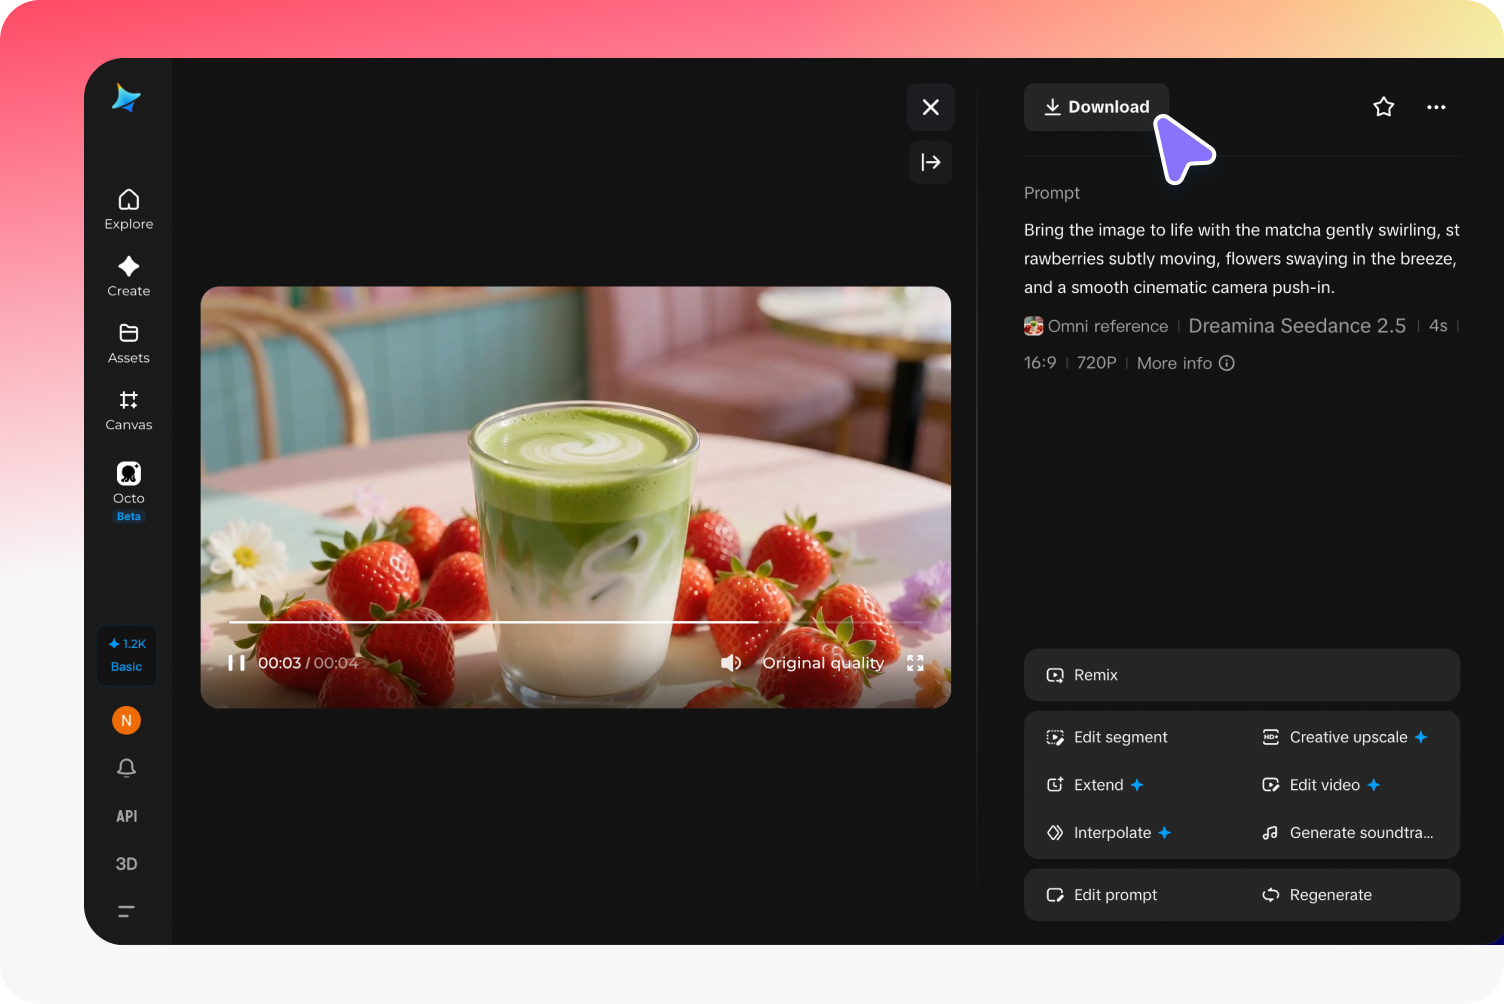Screen dimensions: 1504x1004
Task: Click the Omni reference thumbnail
Action: pos(1034,326)
